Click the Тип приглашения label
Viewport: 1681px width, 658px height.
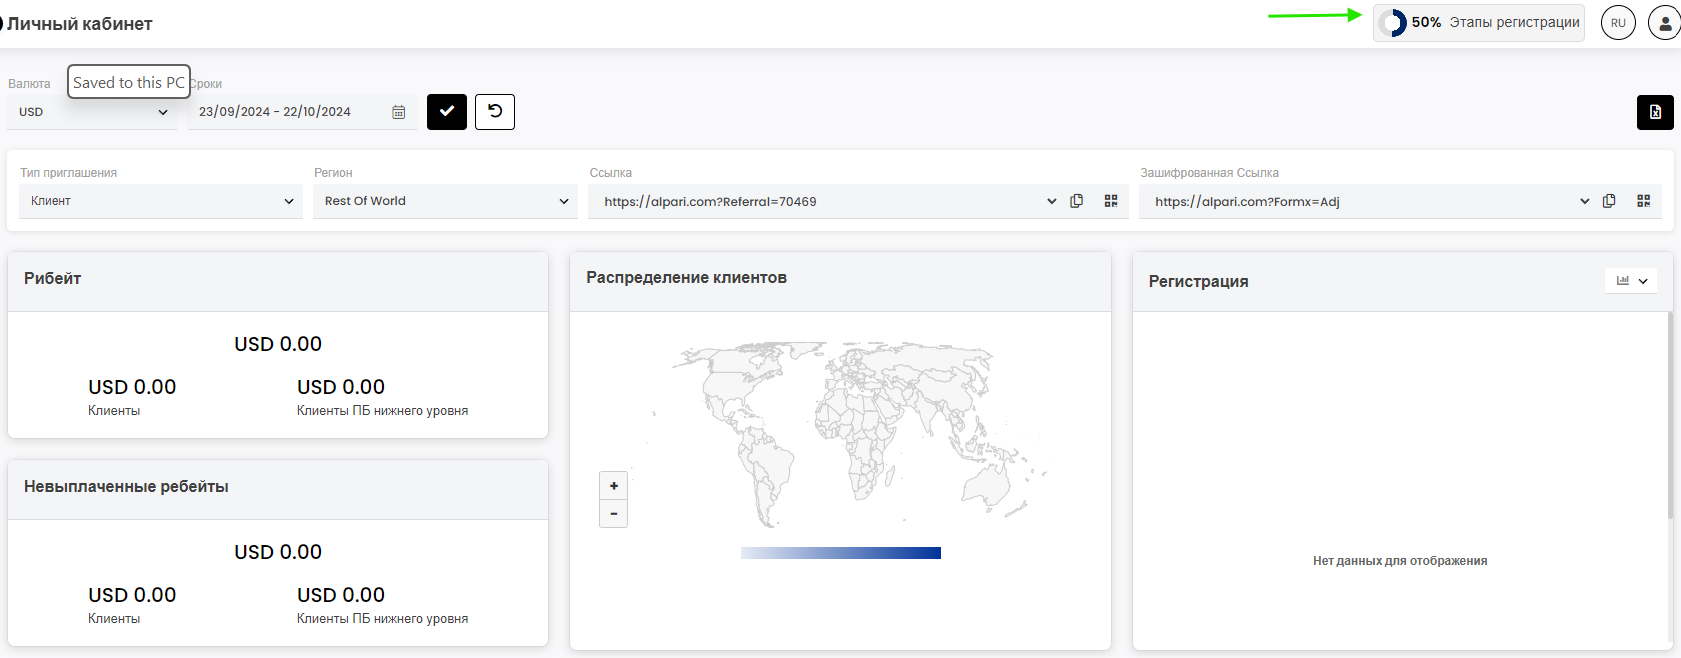68,173
